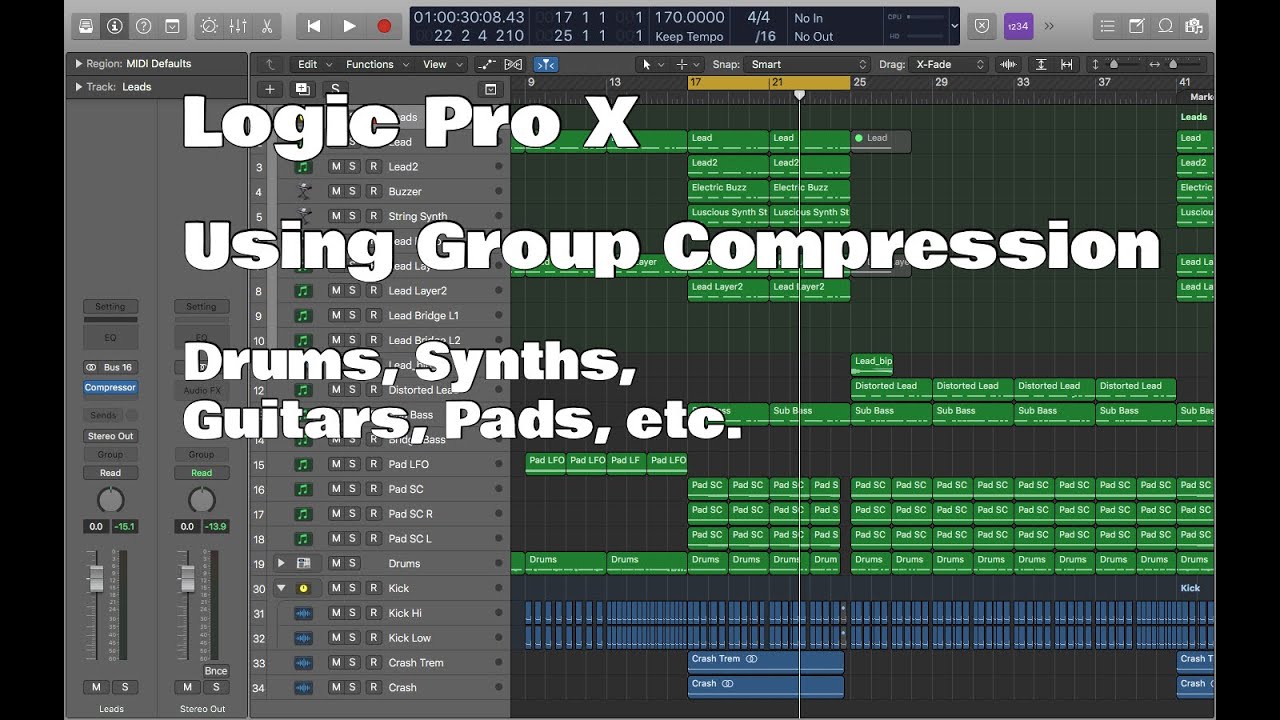Start recording with the red Record button
1280x720 pixels.
[x=384, y=26]
